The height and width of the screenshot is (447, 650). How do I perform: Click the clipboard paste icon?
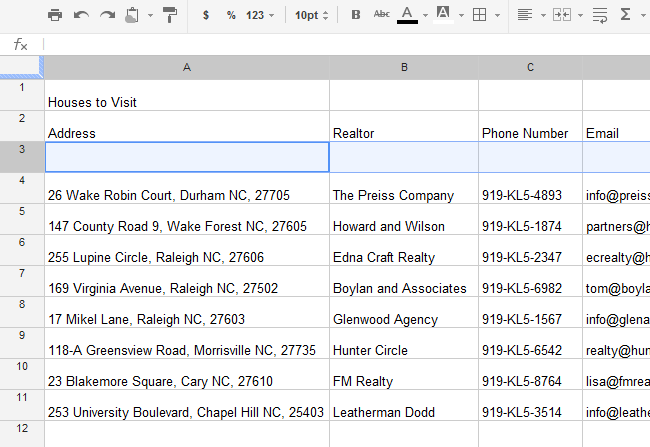(x=132, y=15)
